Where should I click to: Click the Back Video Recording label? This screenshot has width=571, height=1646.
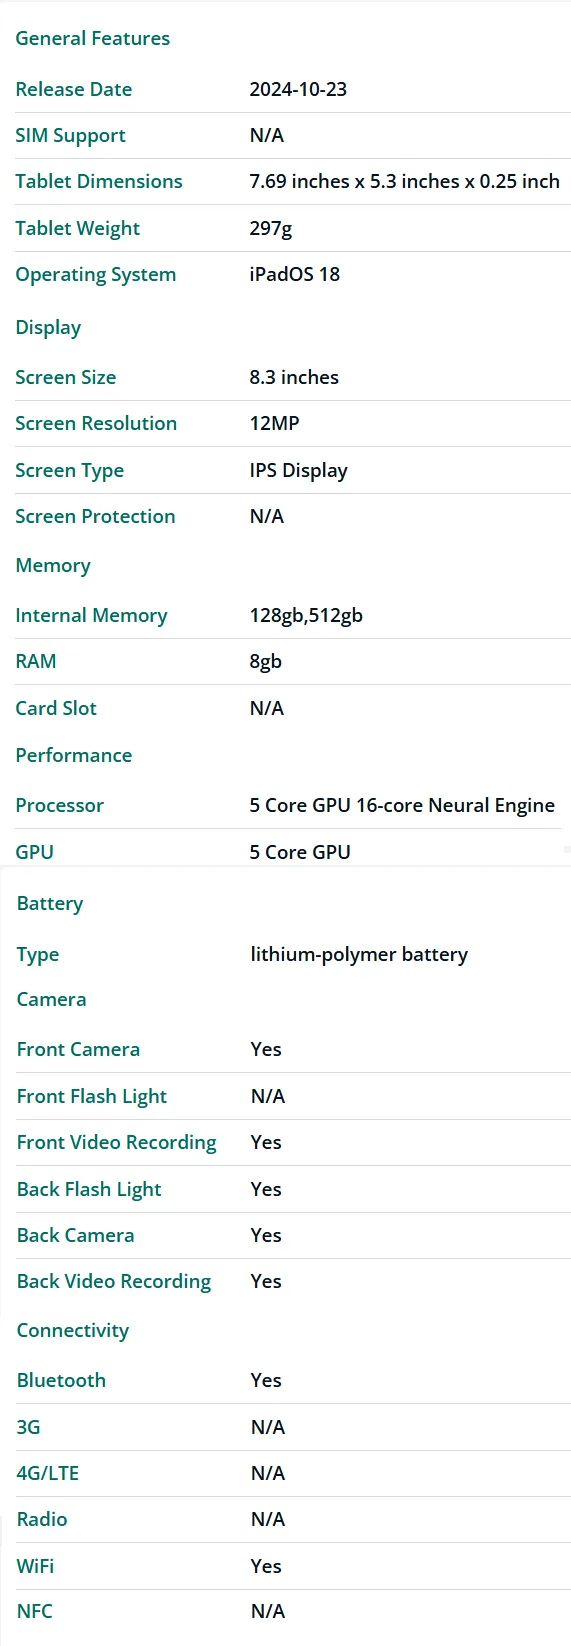[114, 1281]
